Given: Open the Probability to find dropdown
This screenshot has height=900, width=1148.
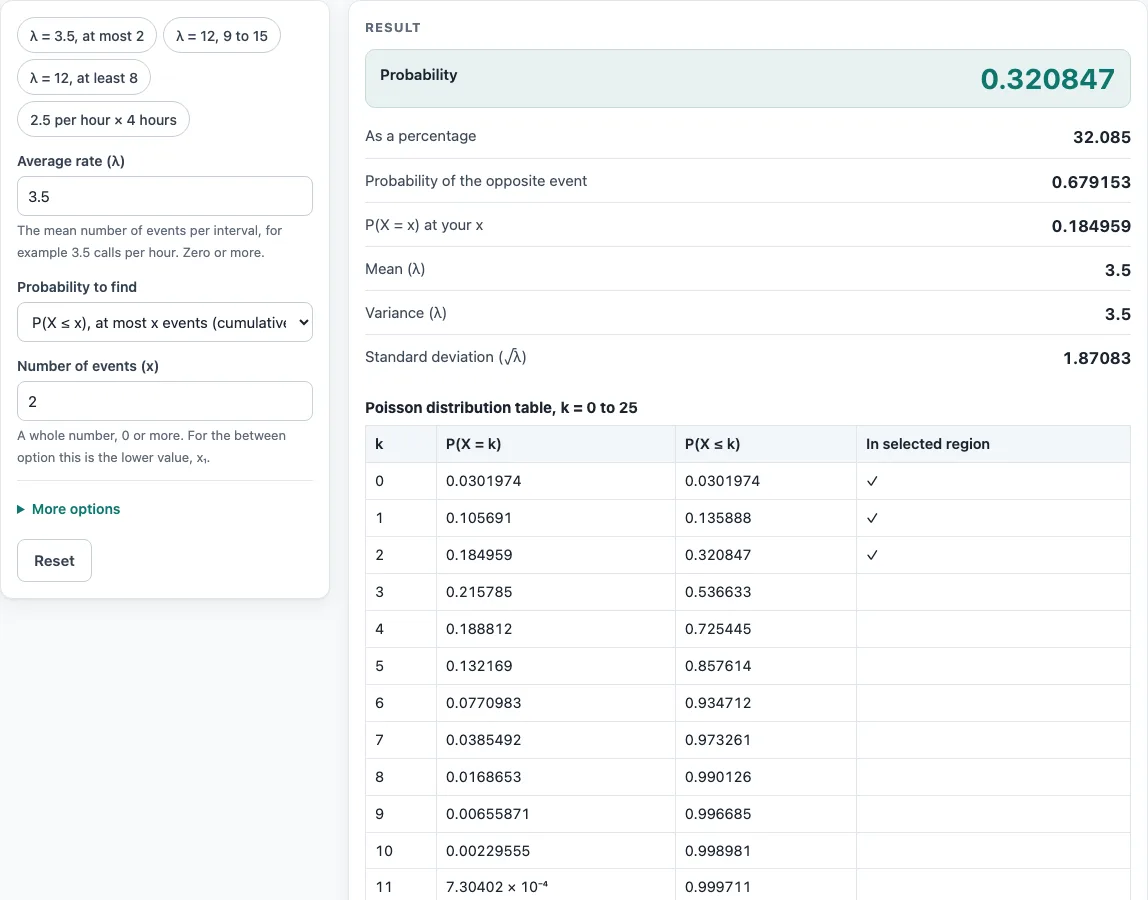Looking at the screenshot, I should tap(165, 322).
